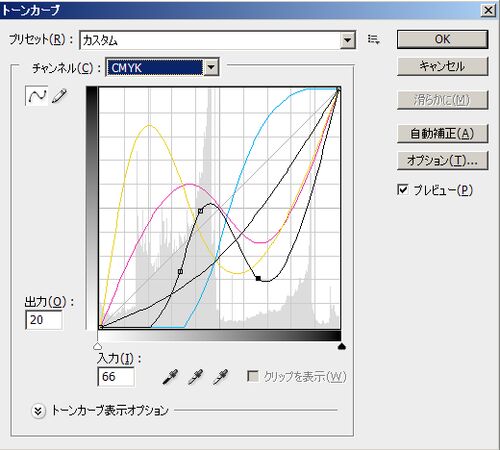Select the pencil draw-curve tool
500x450 pixels.
[x=60, y=96]
